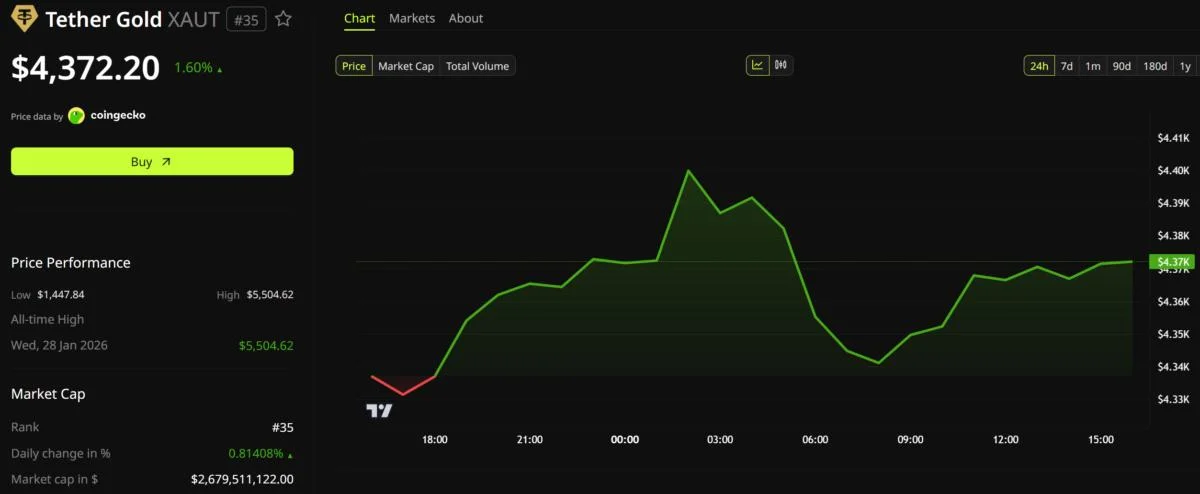
Task: Show Total Volume data on chart
Action: point(478,66)
